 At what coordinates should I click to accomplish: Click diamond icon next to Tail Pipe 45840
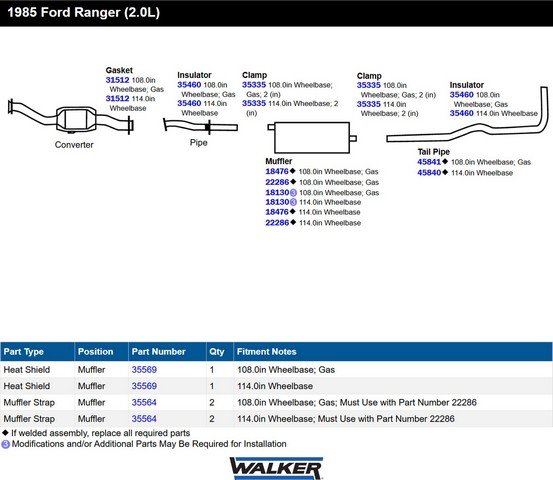[x=445, y=172]
